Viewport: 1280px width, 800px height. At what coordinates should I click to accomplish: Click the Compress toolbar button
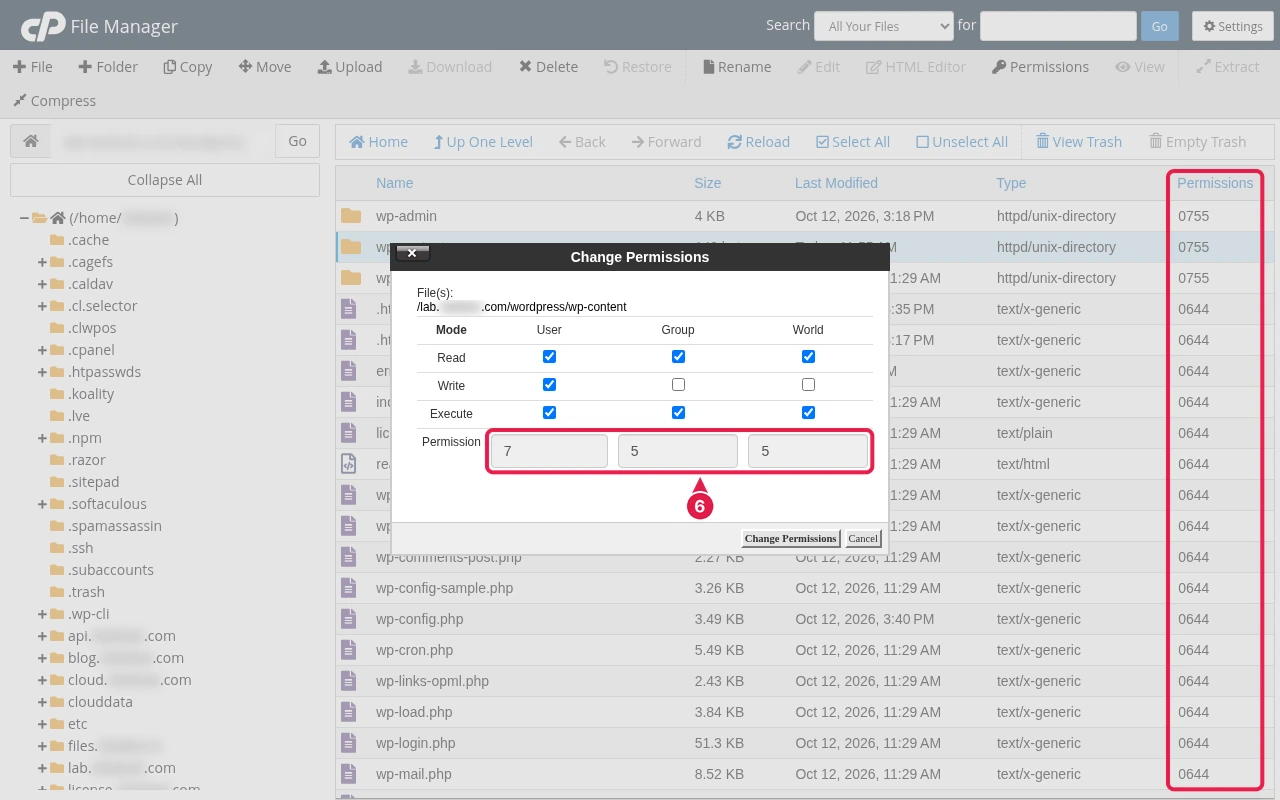pyautogui.click(x=54, y=101)
